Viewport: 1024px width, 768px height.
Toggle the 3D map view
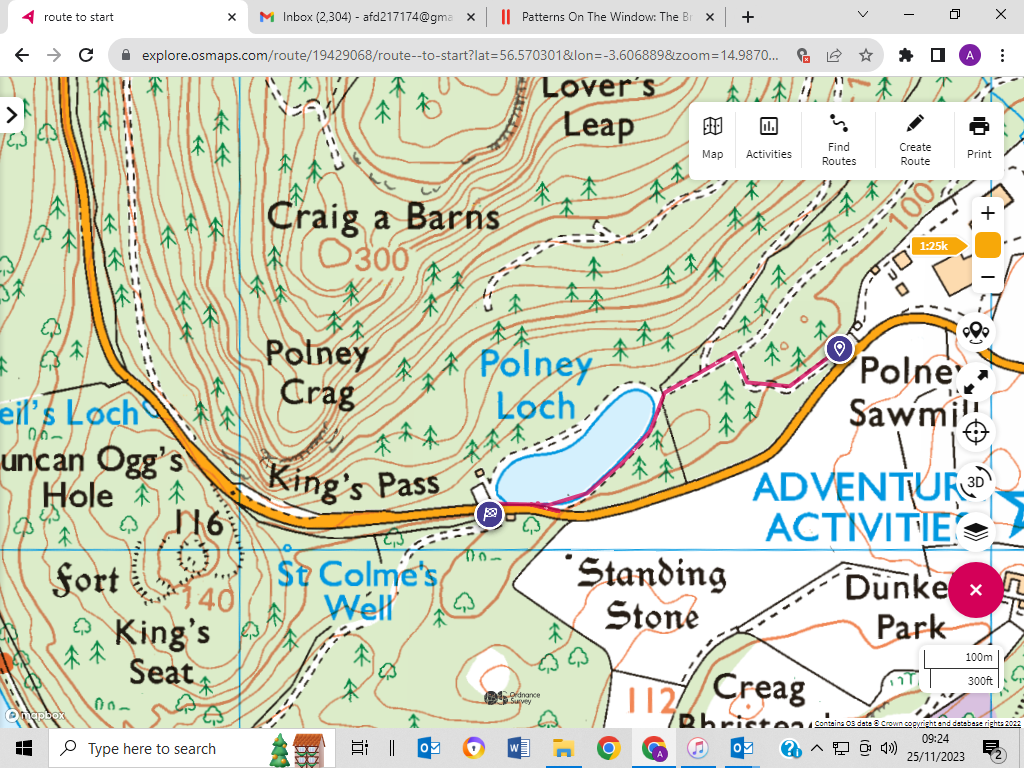[x=976, y=481]
